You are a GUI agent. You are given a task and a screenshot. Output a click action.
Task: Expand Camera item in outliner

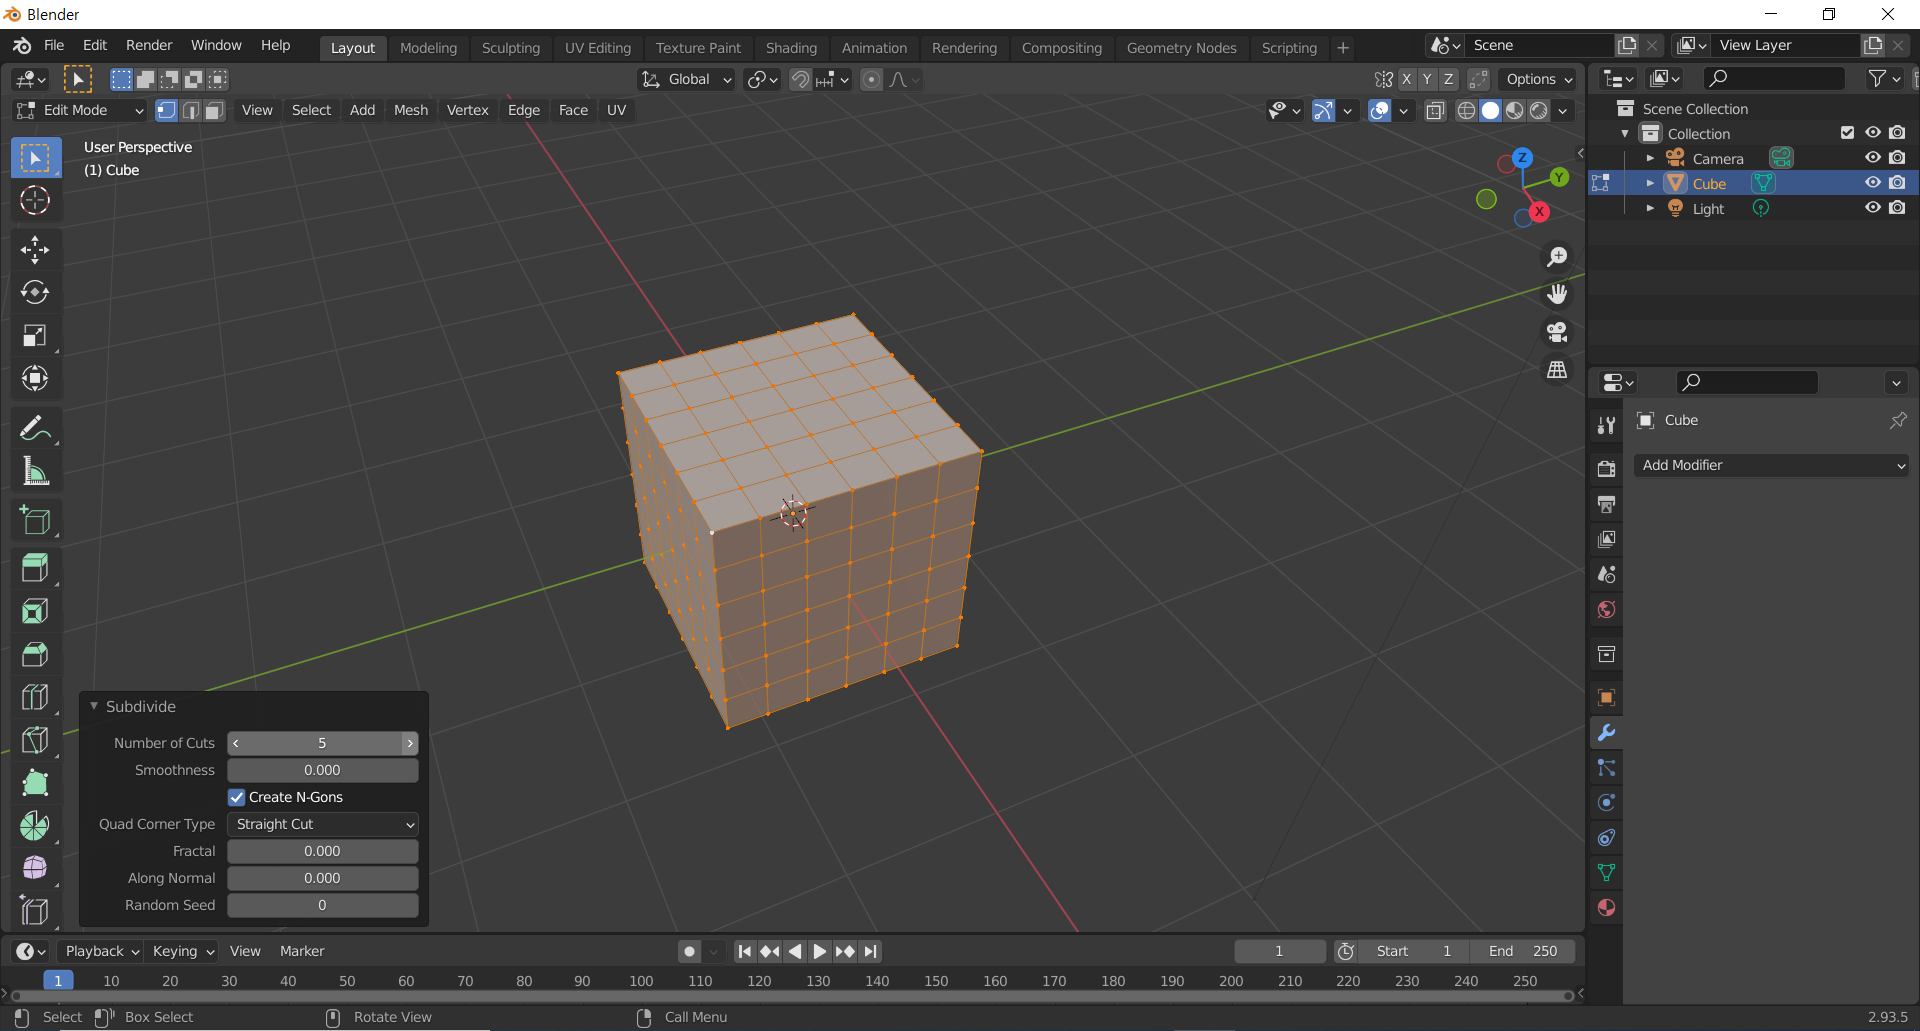point(1650,158)
